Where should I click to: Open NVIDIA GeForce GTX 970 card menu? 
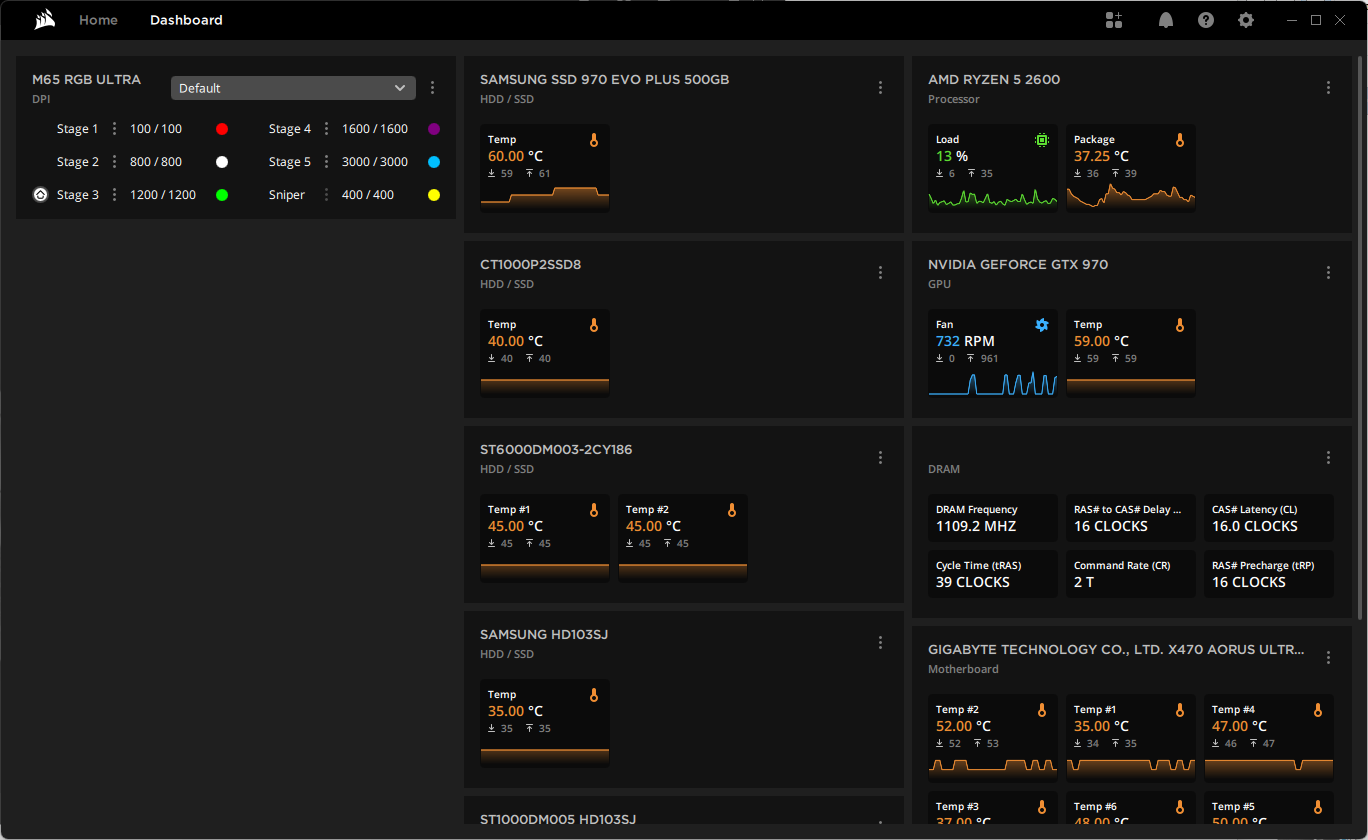(x=1328, y=273)
